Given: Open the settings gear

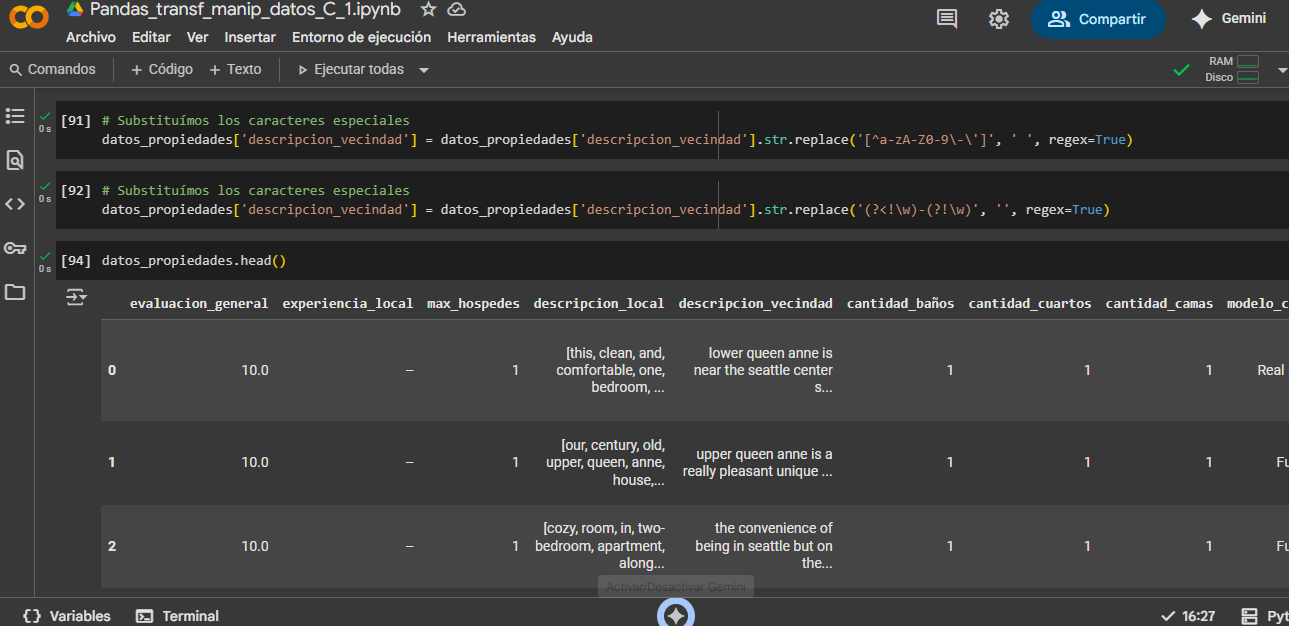Looking at the screenshot, I should pos(998,19).
